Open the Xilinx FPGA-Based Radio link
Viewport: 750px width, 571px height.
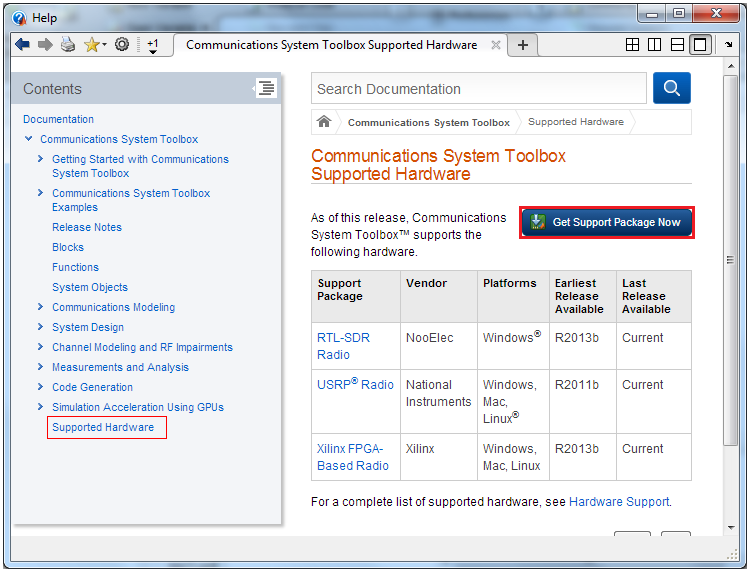coord(353,457)
